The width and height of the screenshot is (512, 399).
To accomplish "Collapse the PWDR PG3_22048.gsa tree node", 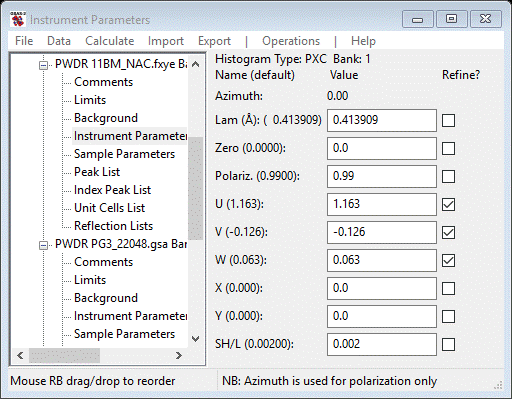I will pos(43,245).
